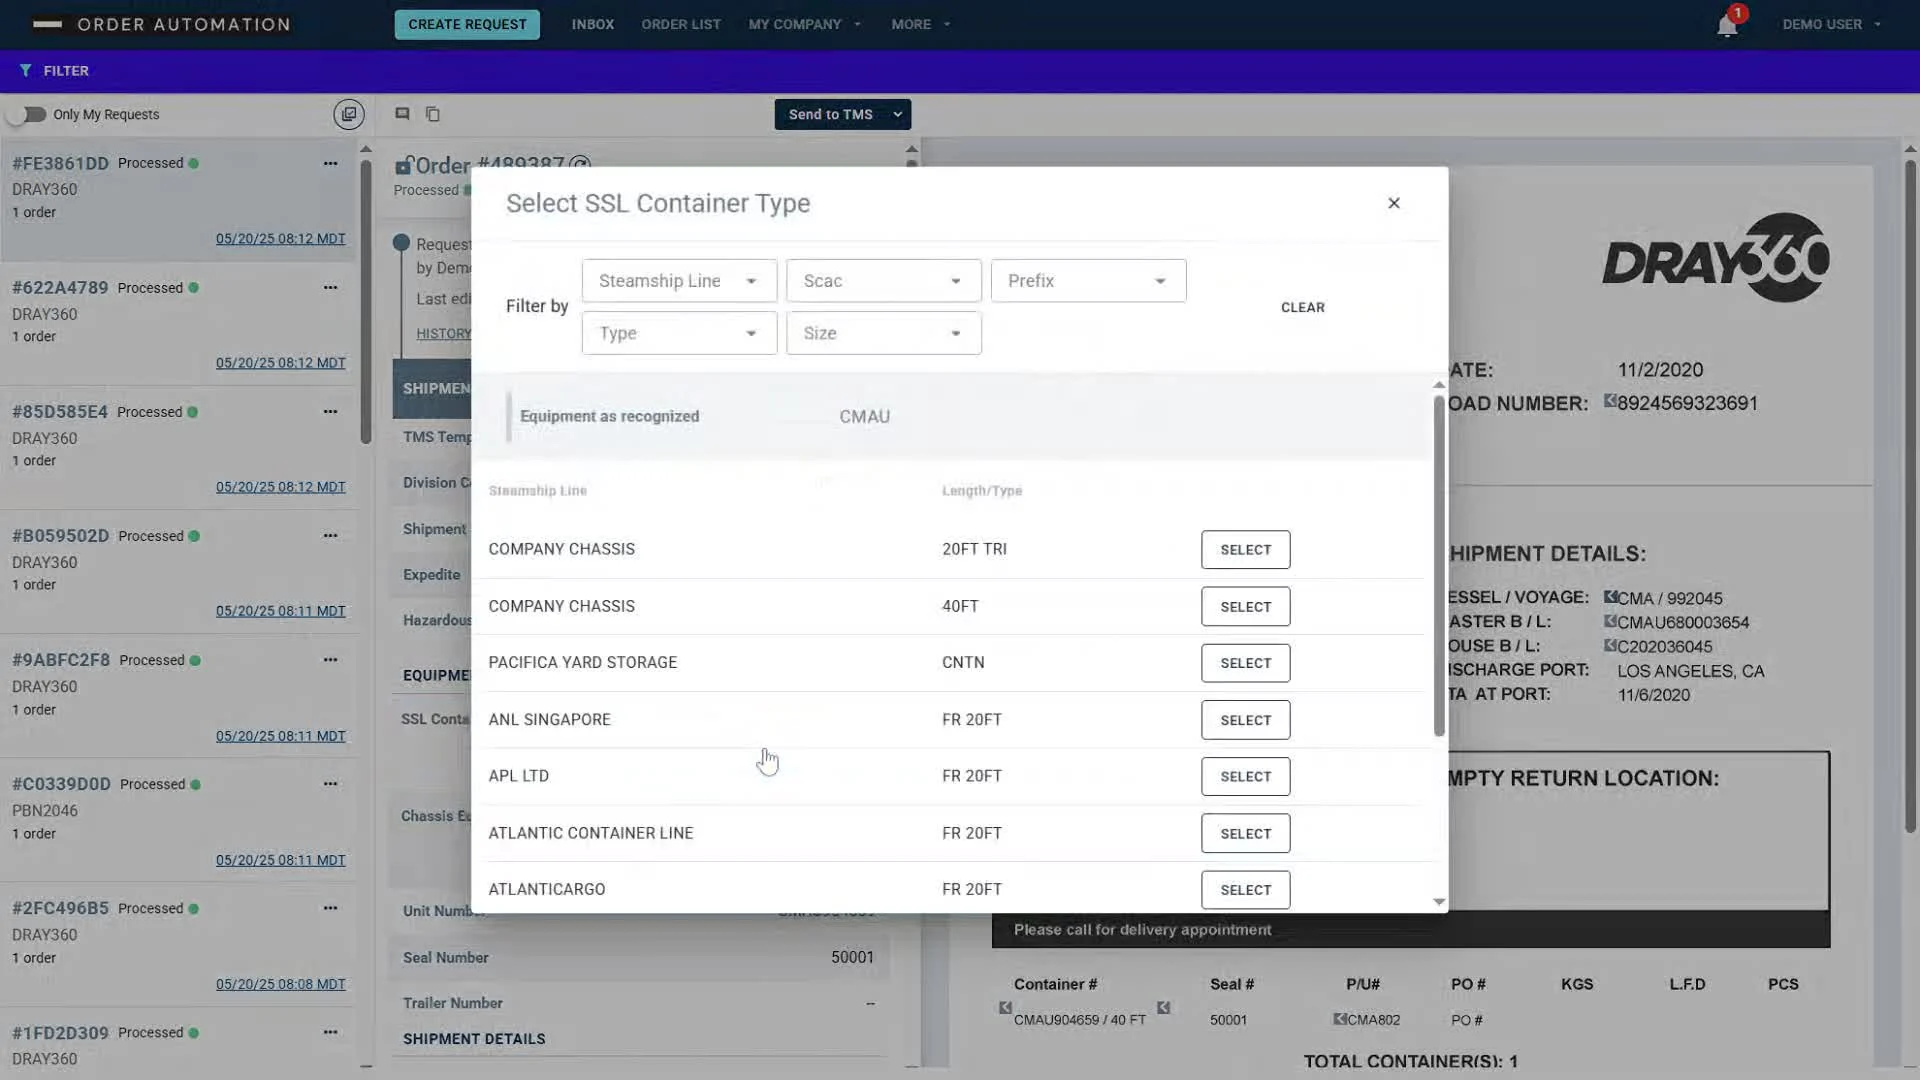Open the More menu

pos(921,25)
